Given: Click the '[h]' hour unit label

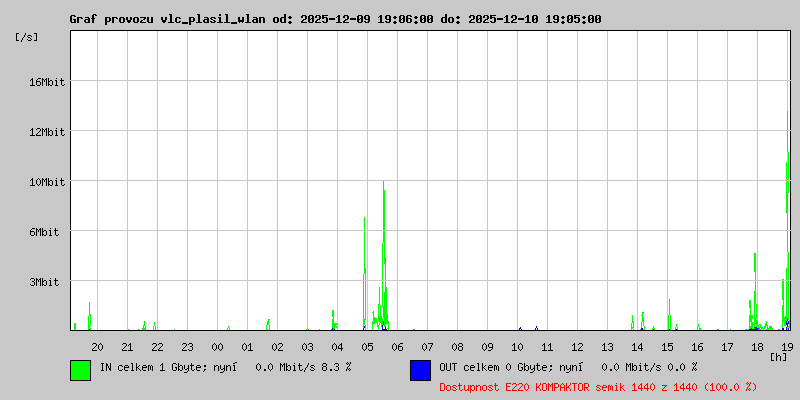Looking at the screenshot, I should click(779, 356).
